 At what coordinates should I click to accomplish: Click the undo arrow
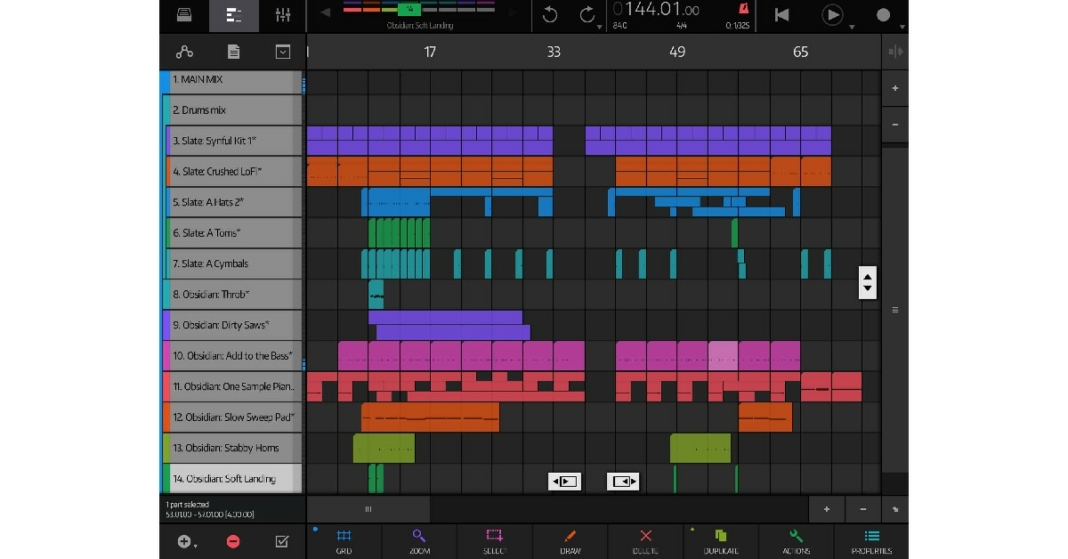[x=550, y=15]
